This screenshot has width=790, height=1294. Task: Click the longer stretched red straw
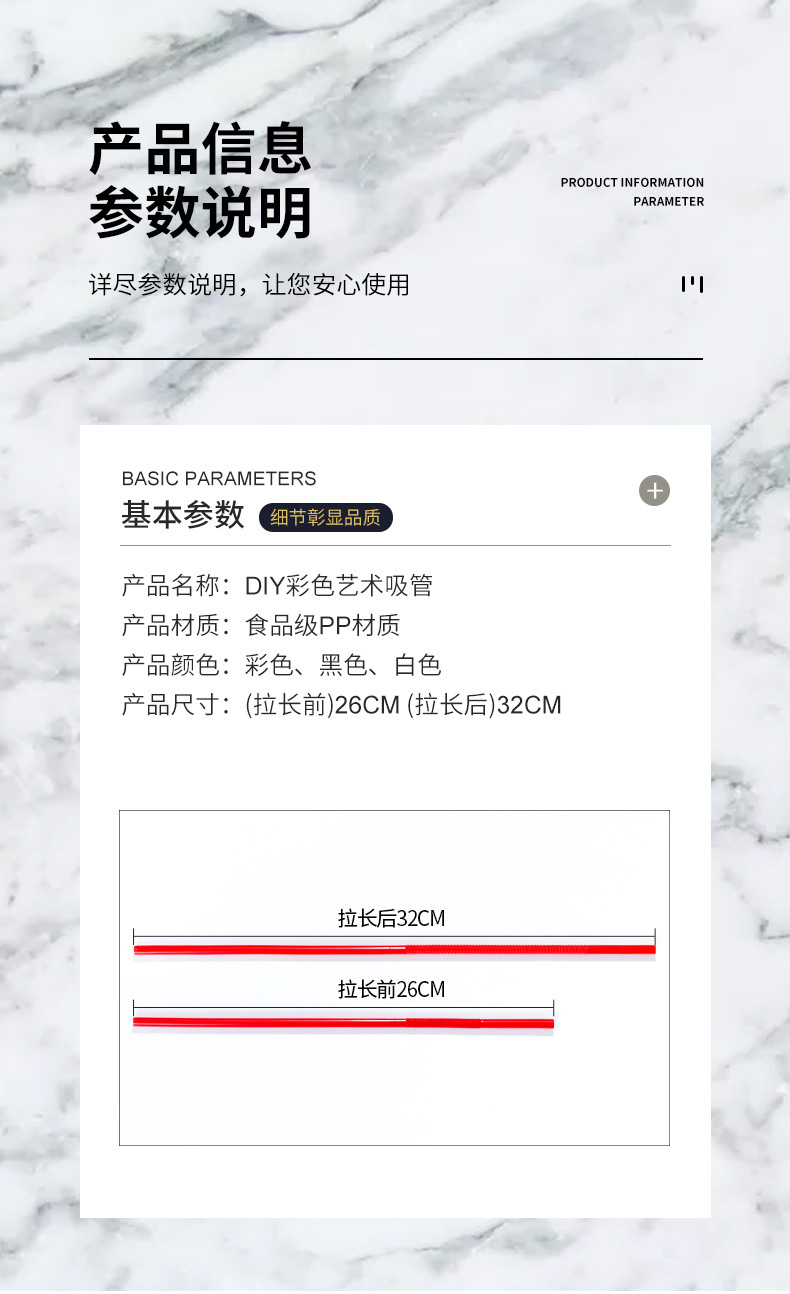394,949
